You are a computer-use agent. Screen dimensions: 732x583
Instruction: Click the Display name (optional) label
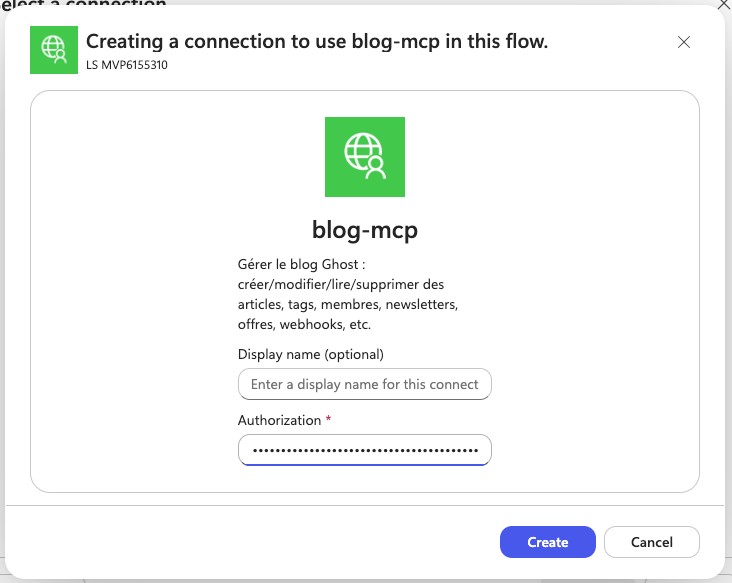click(x=310, y=354)
